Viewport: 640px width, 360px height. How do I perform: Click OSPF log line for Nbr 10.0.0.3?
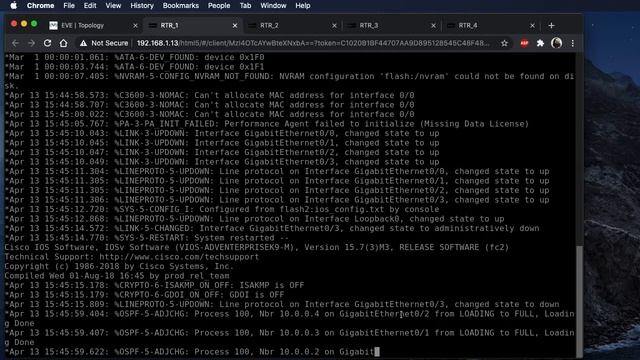[289, 338]
